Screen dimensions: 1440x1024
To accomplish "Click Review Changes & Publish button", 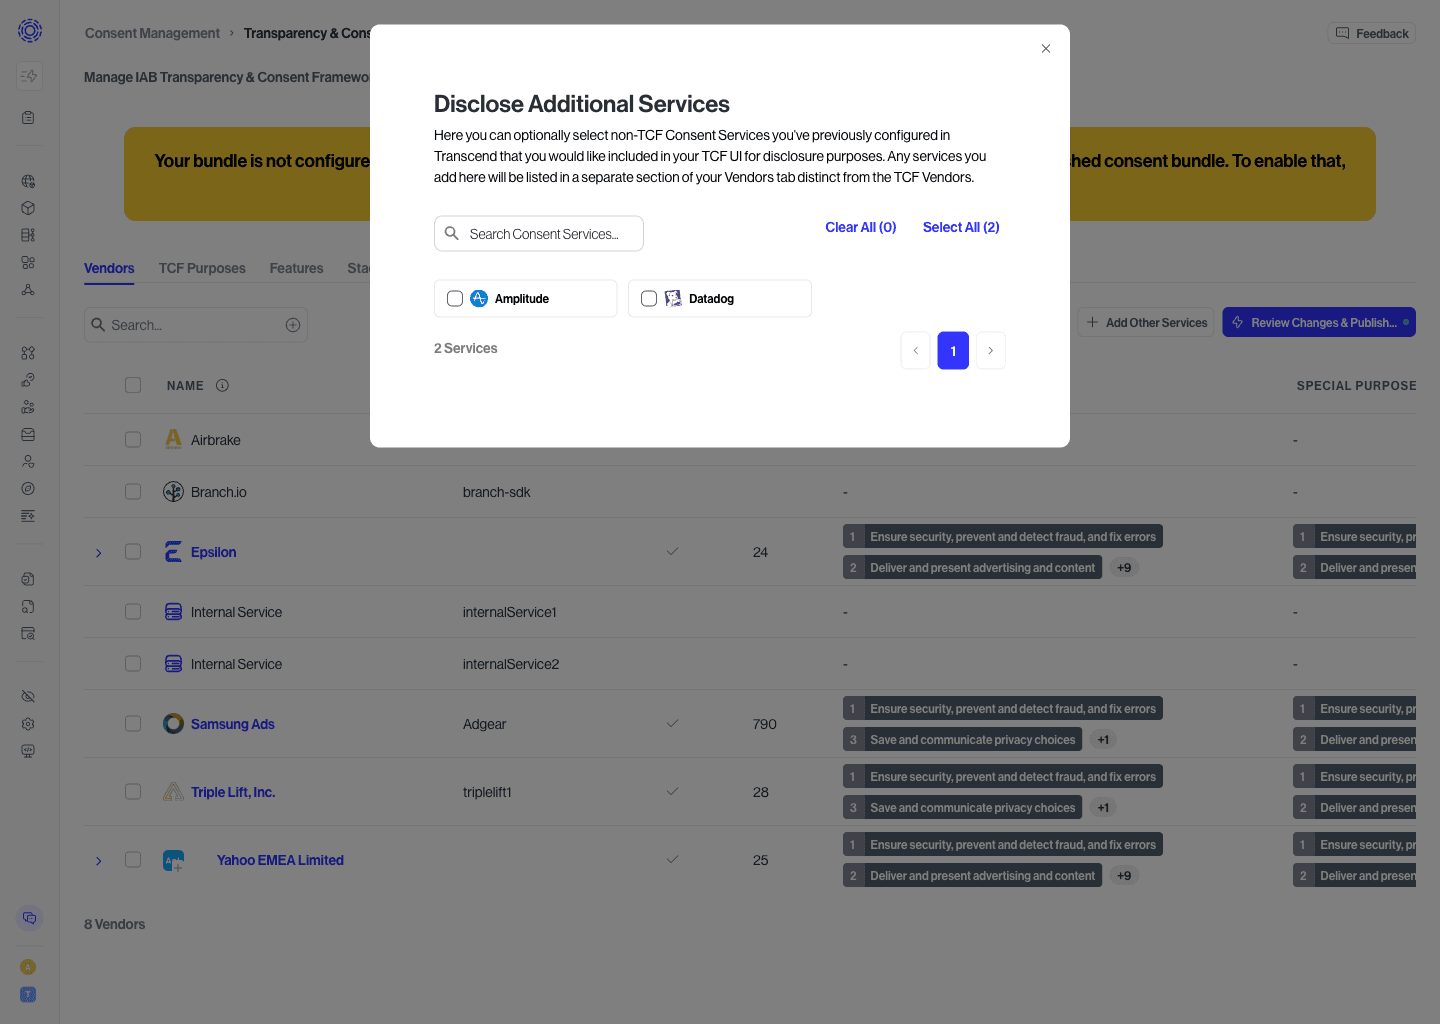I will pos(1319,322).
